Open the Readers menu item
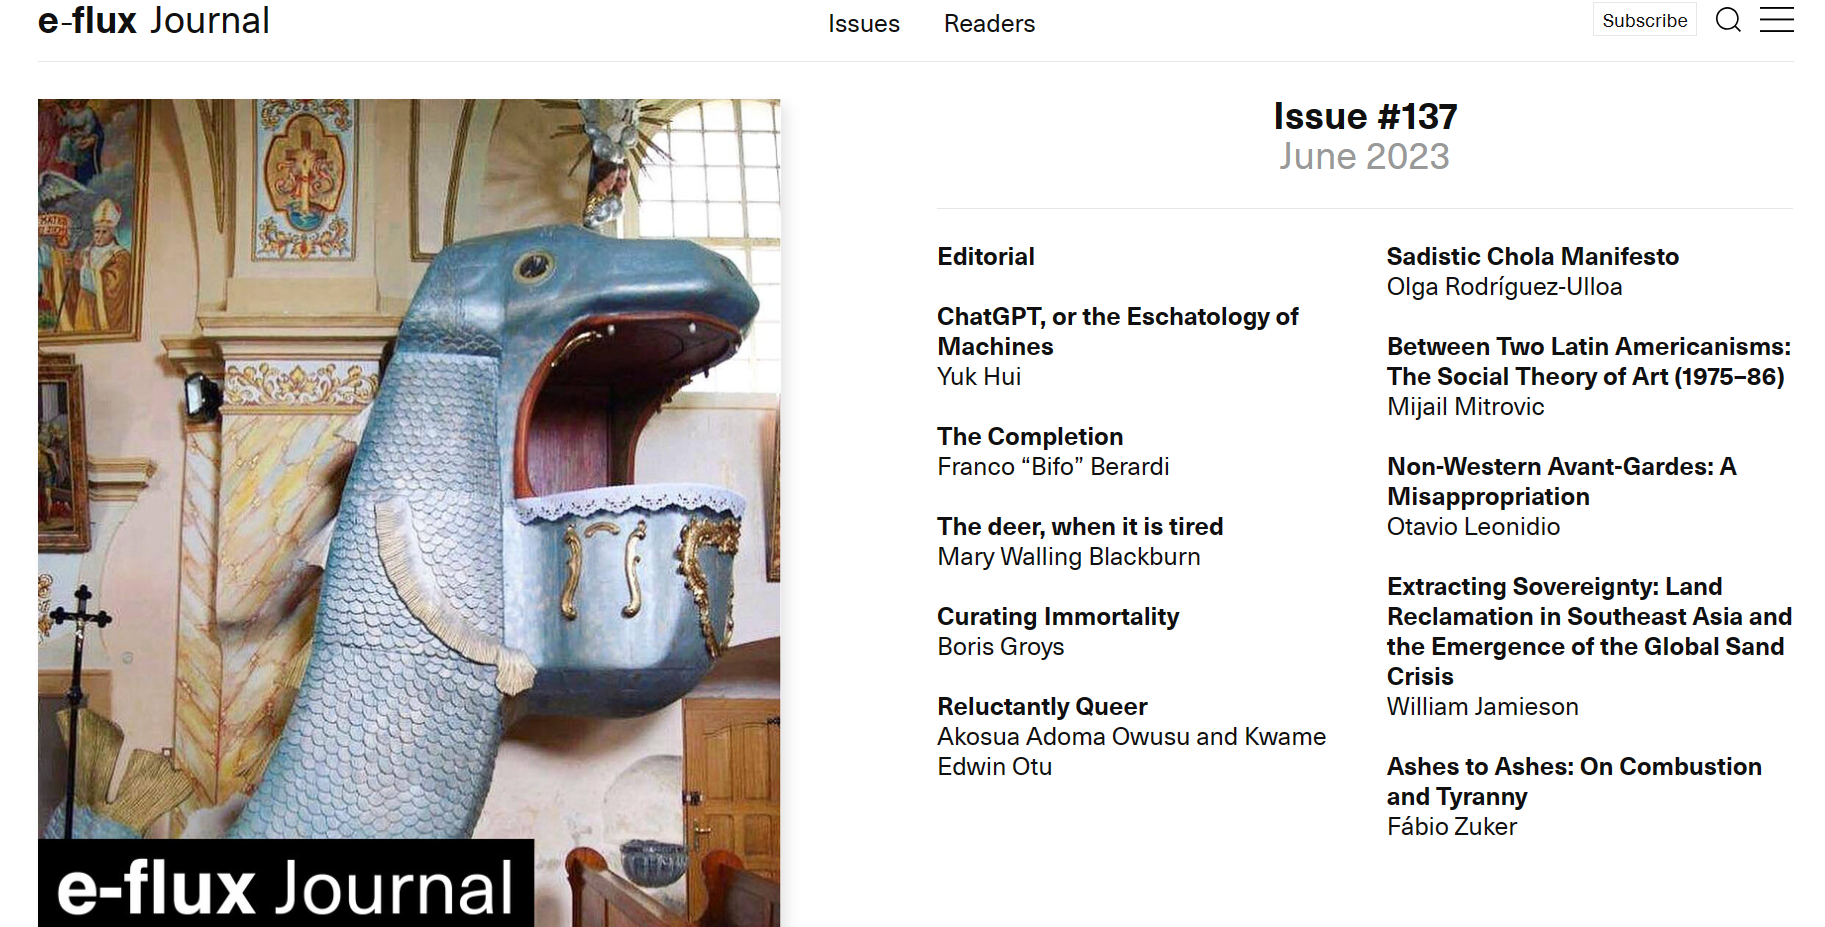Viewport: 1825px width, 927px height. click(989, 24)
